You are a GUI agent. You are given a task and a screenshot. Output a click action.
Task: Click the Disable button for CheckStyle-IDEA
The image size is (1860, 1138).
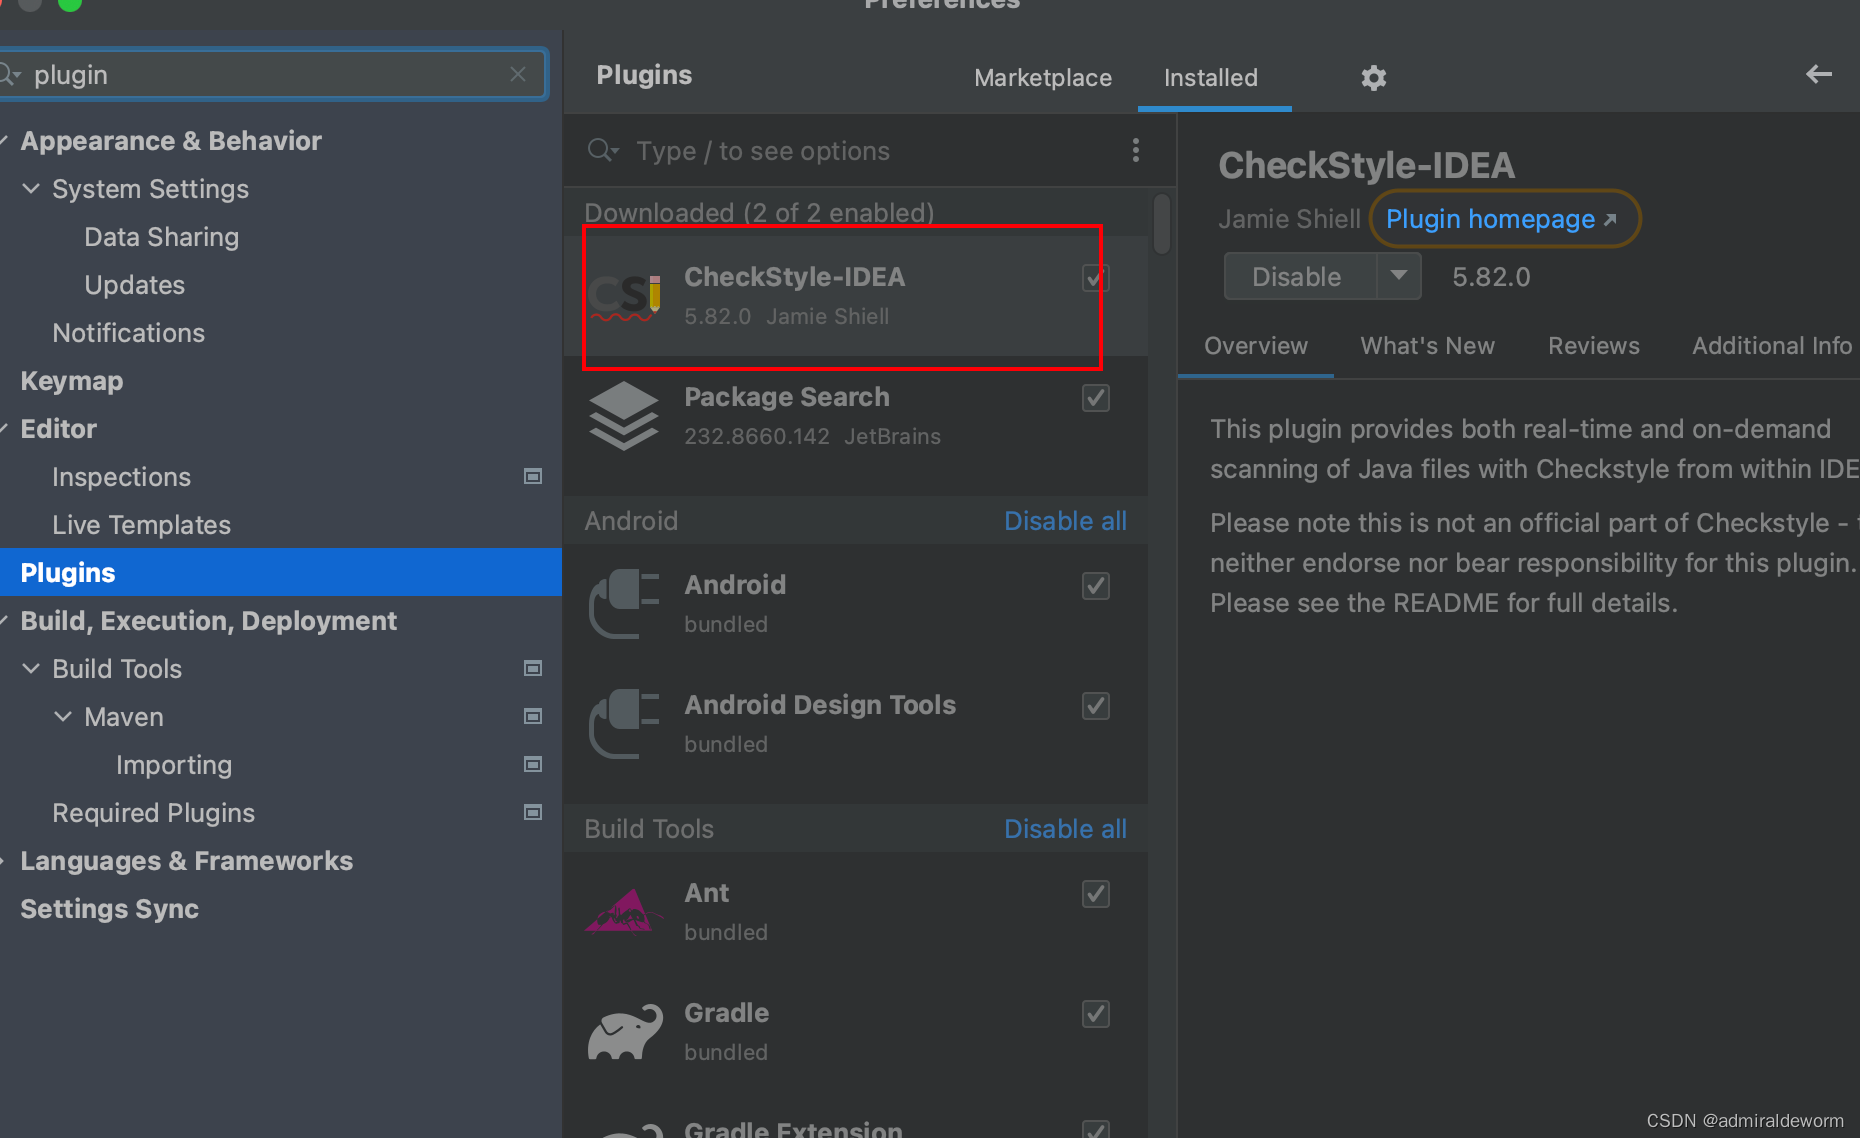(1300, 276)
